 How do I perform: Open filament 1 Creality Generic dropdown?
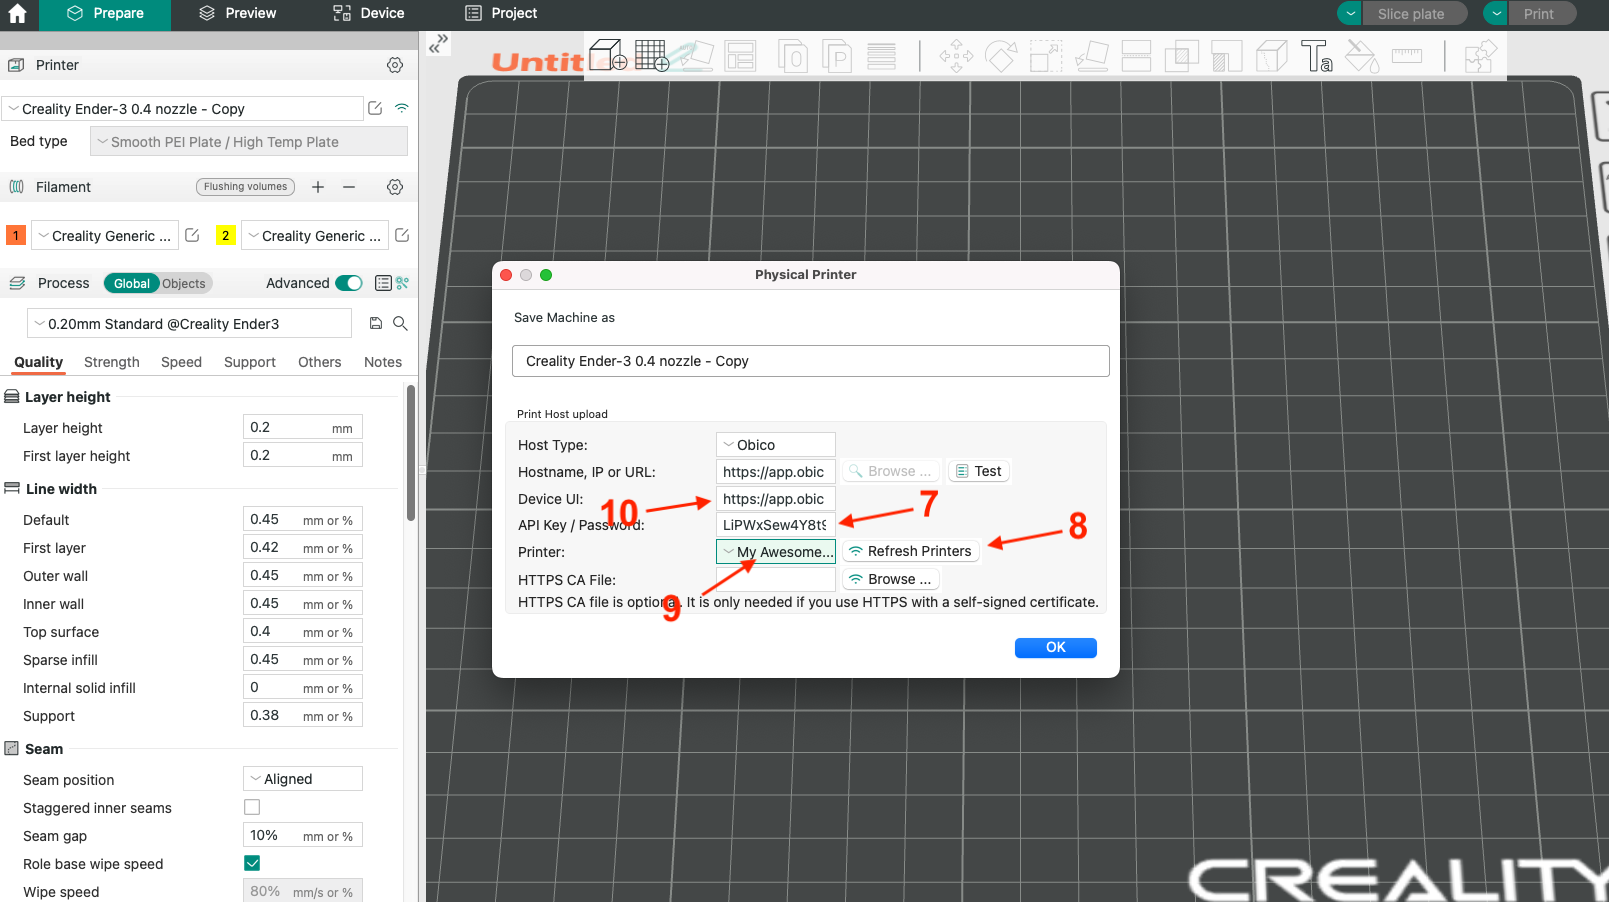point(105,235)
